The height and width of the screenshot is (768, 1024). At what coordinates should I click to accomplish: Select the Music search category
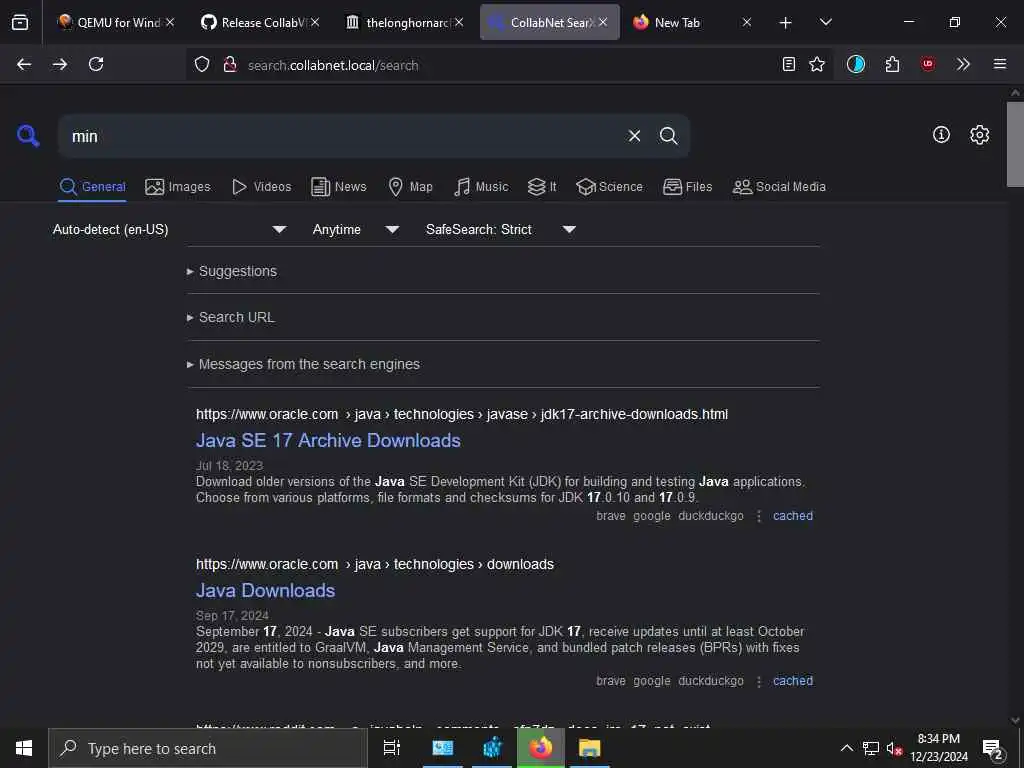pyautogui.click(x=481, y=187)
